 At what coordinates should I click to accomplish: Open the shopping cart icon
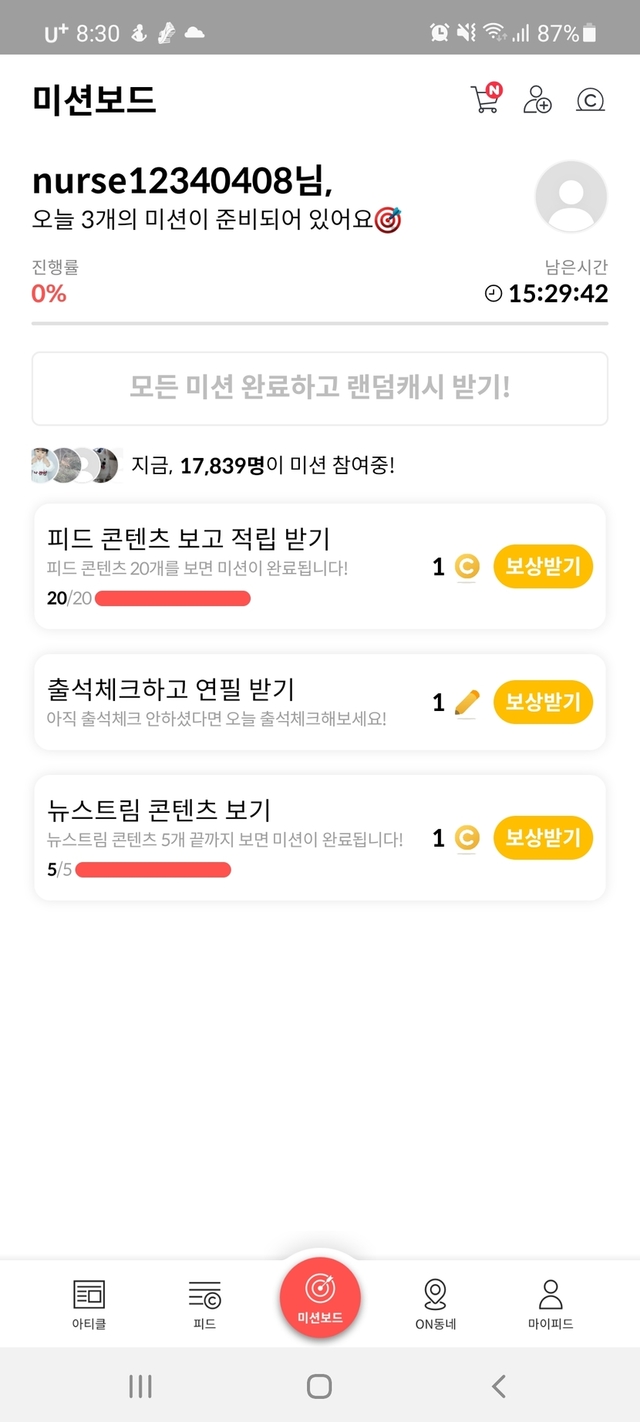(x=484, y=100)
